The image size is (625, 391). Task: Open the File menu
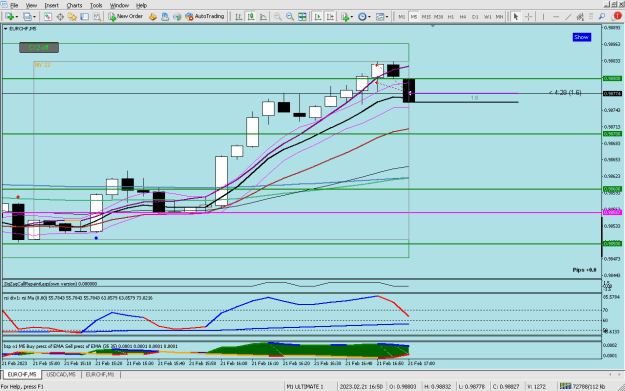click(x=14, y=6)
